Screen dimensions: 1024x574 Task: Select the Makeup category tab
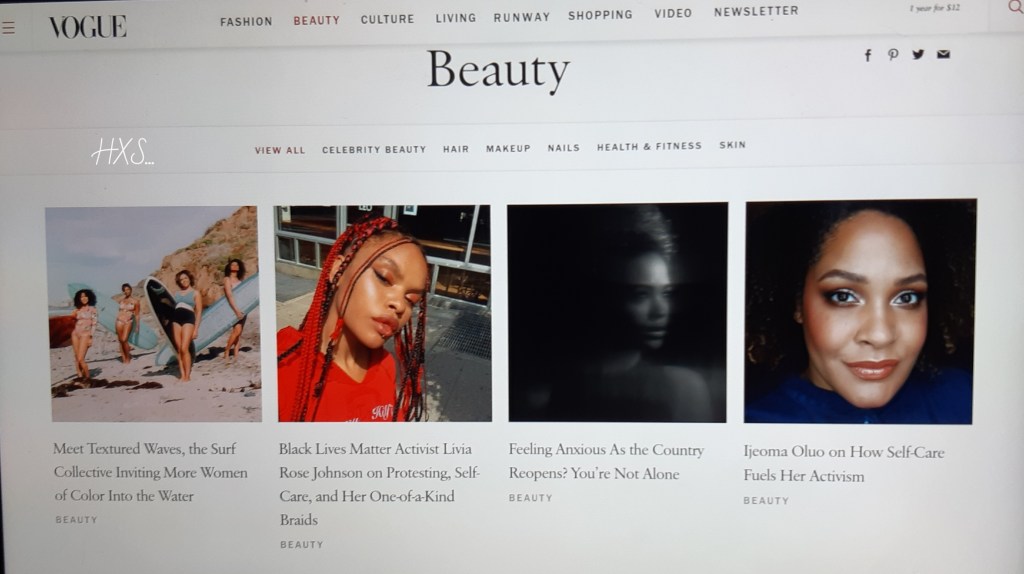pos(508,148)
